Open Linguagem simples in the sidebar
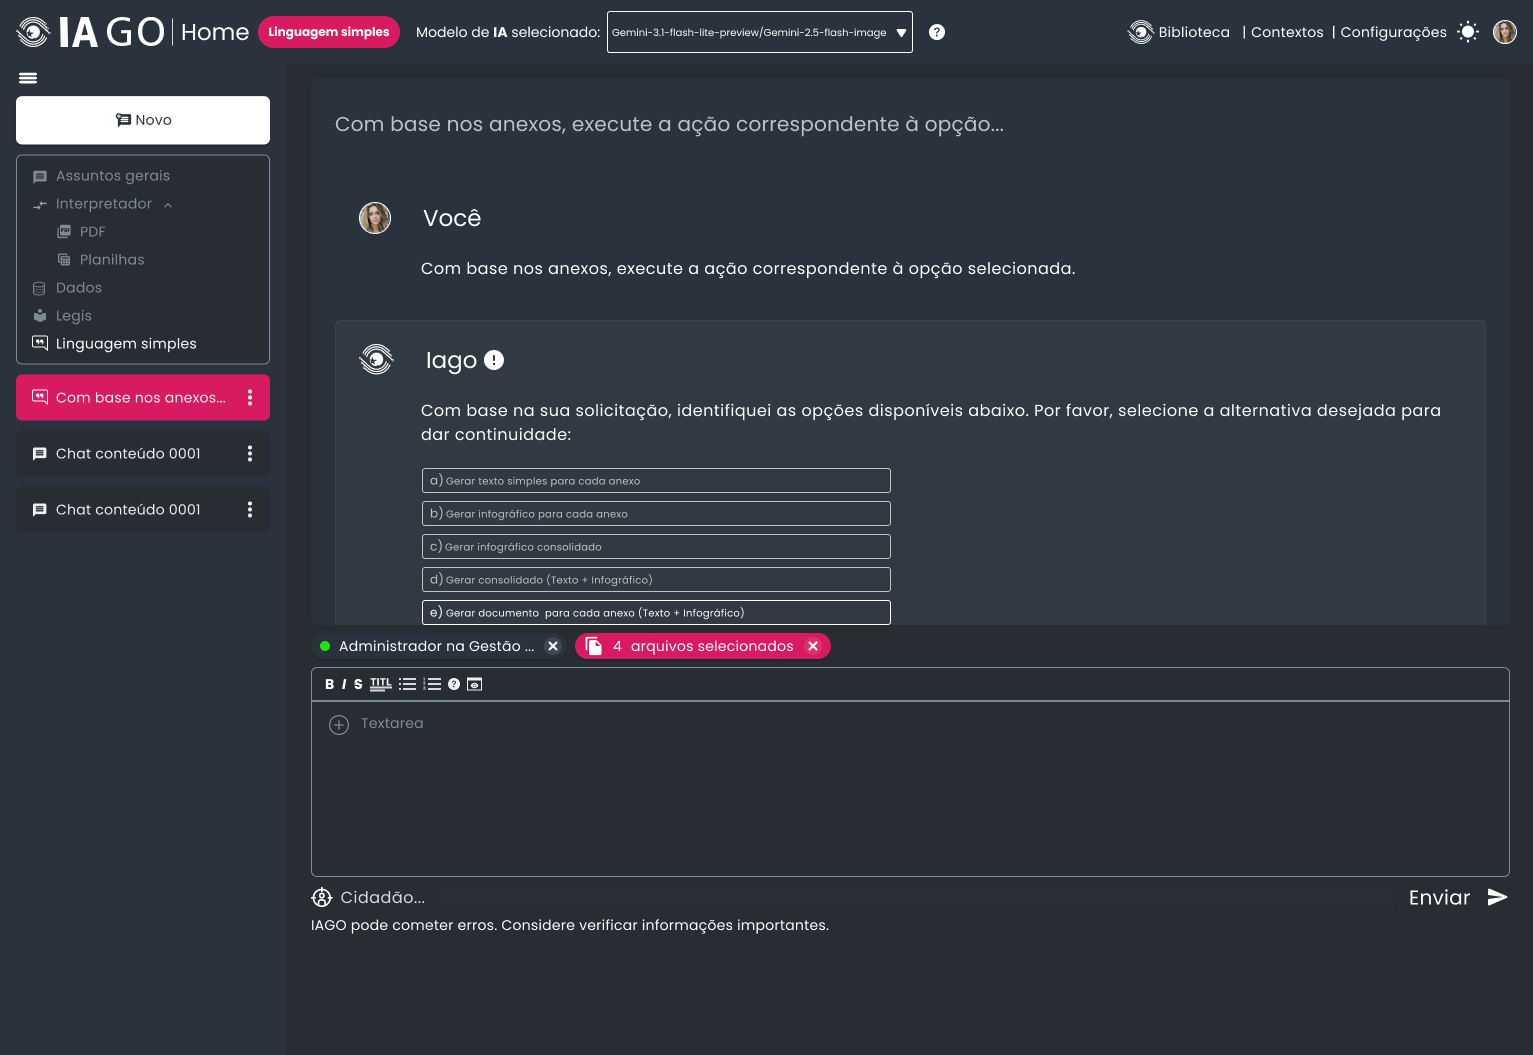Screen dimensions: 1533x1055 pos(126,344)
